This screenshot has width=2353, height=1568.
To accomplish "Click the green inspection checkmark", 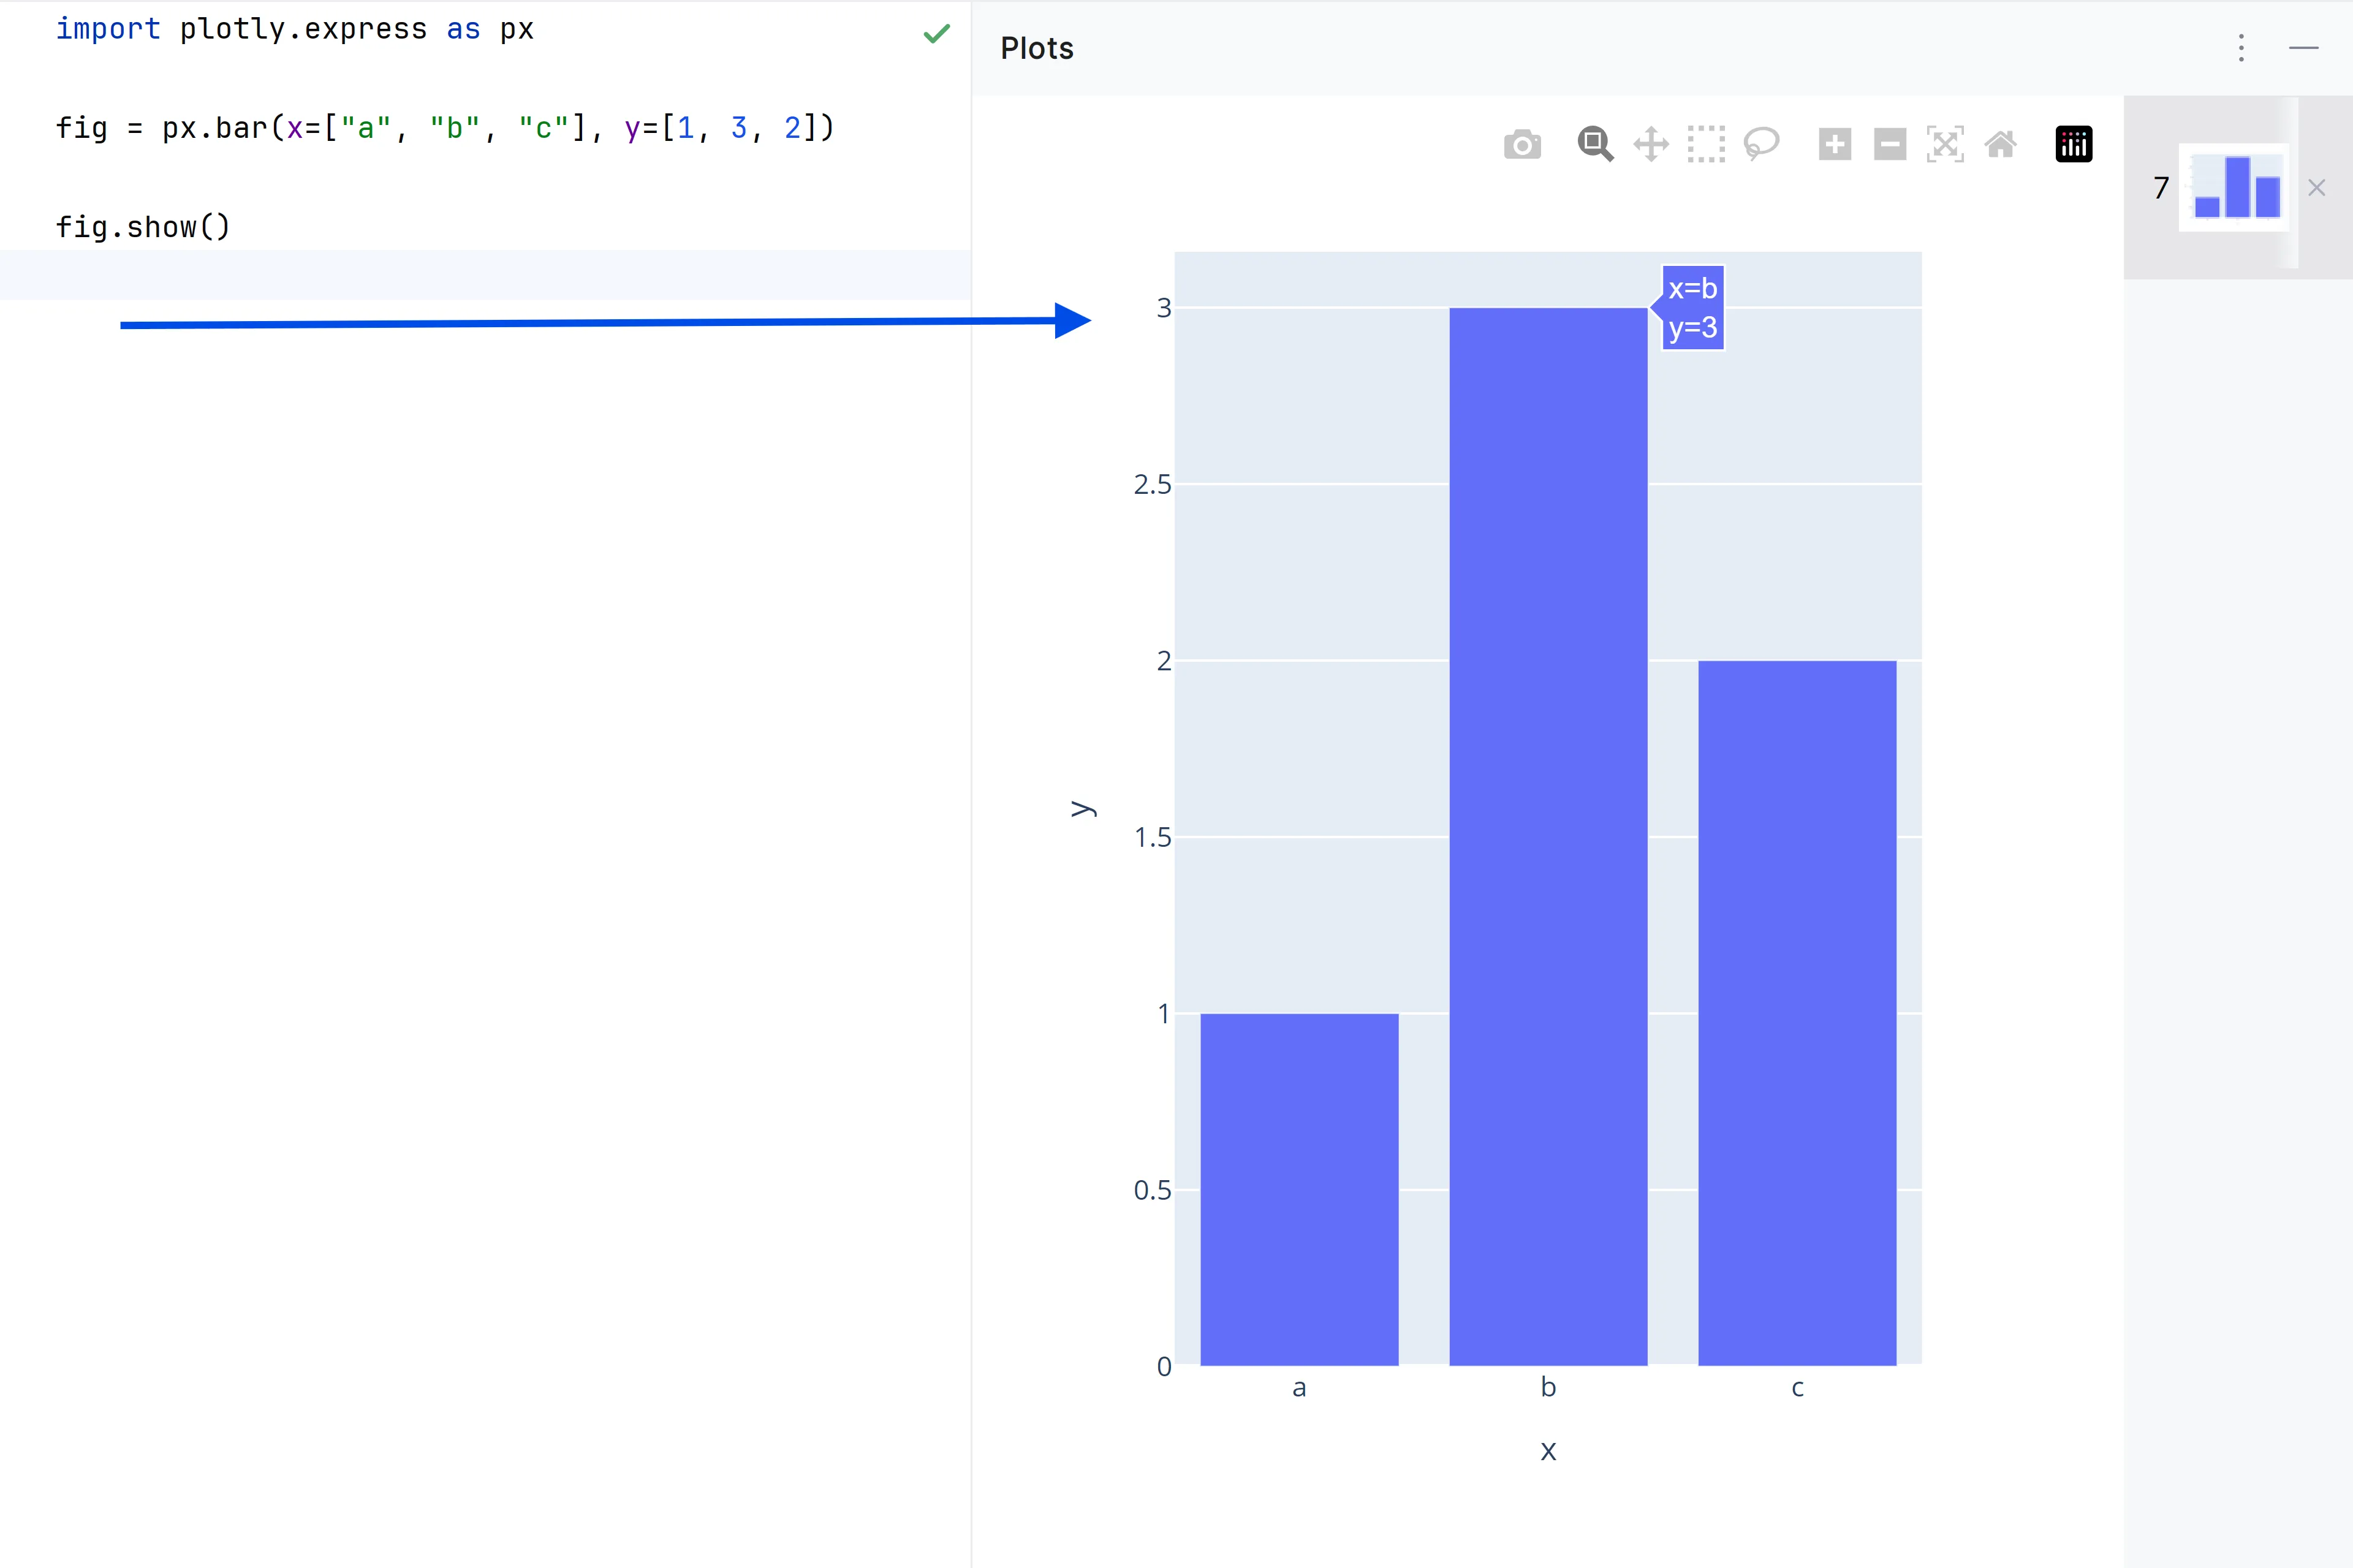I will click(x=936, y=34).
